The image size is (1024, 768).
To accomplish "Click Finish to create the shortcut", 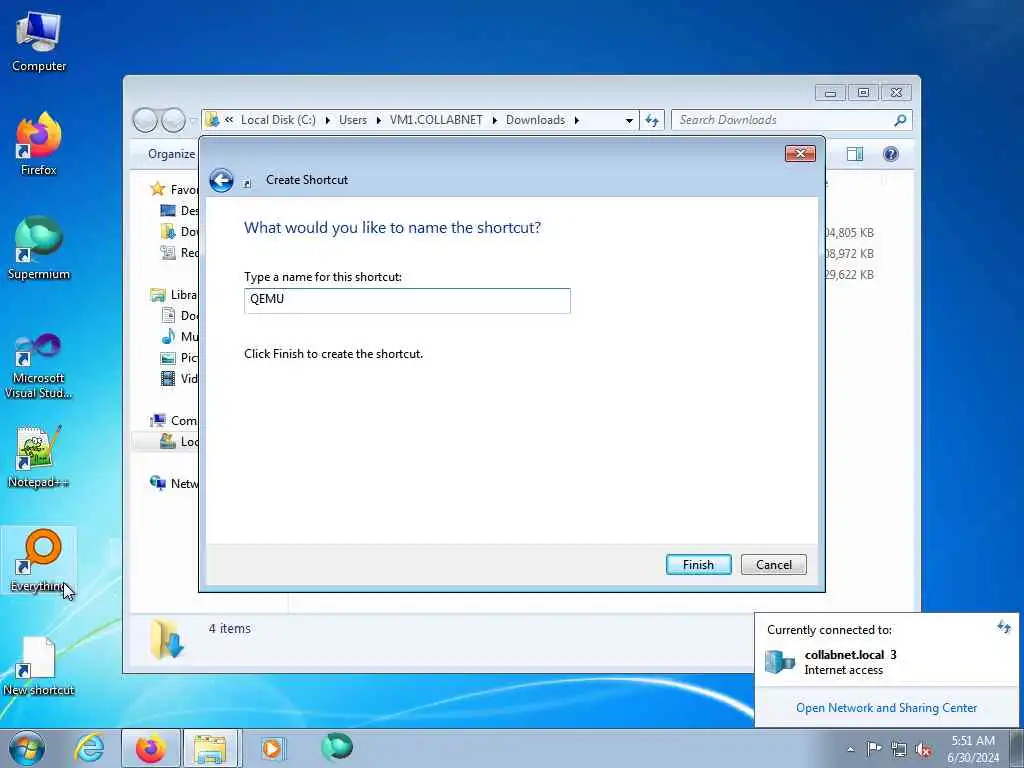I will [698, 565].
